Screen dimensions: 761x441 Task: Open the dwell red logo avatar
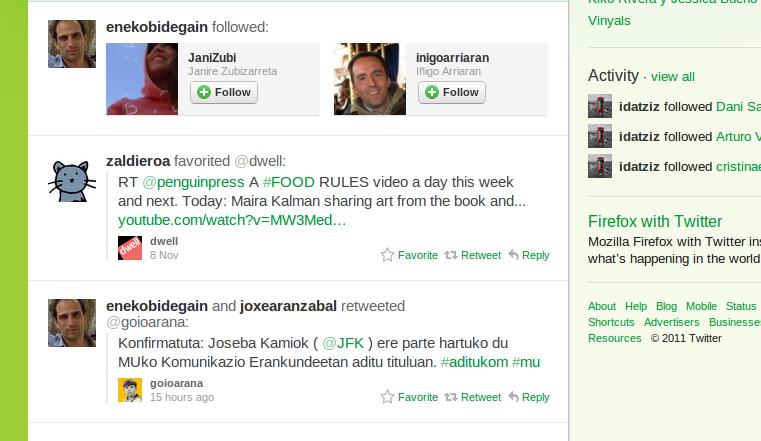130,248
